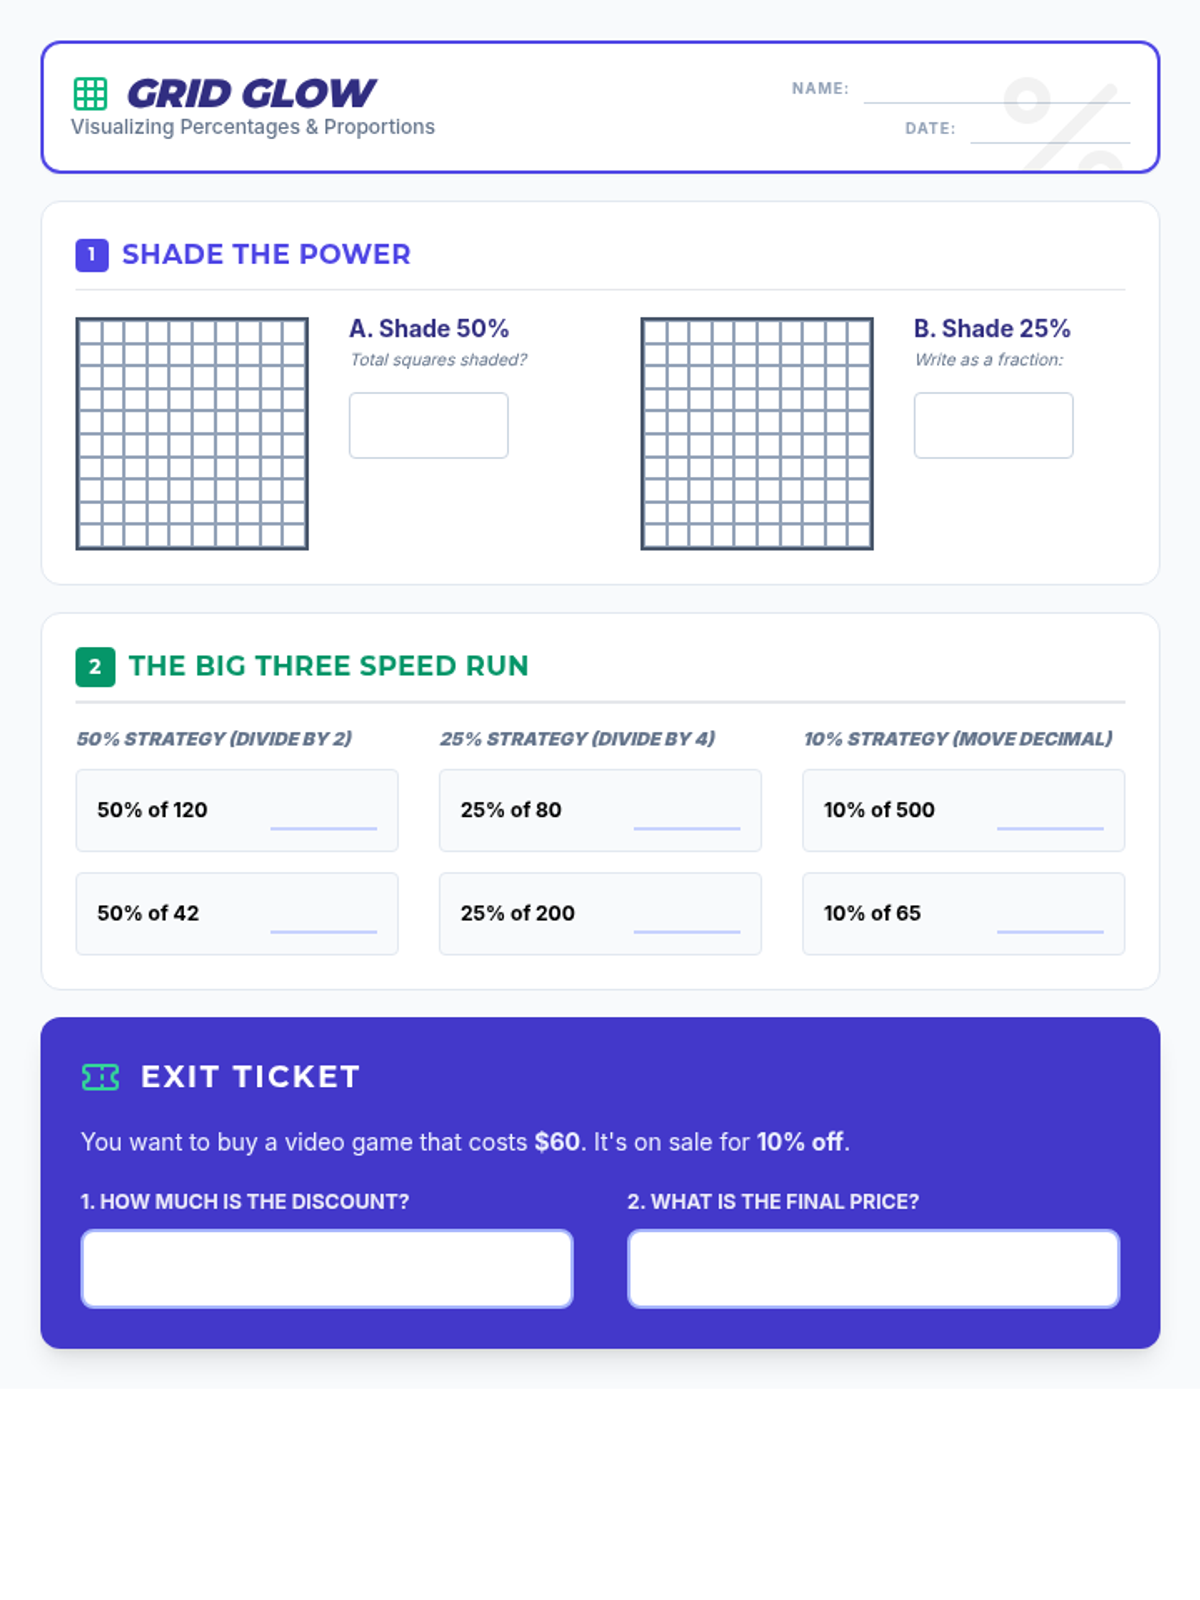Click the Name line in the header
The width and height of the screenshot is (1200, 1600).
pos(997,102)
